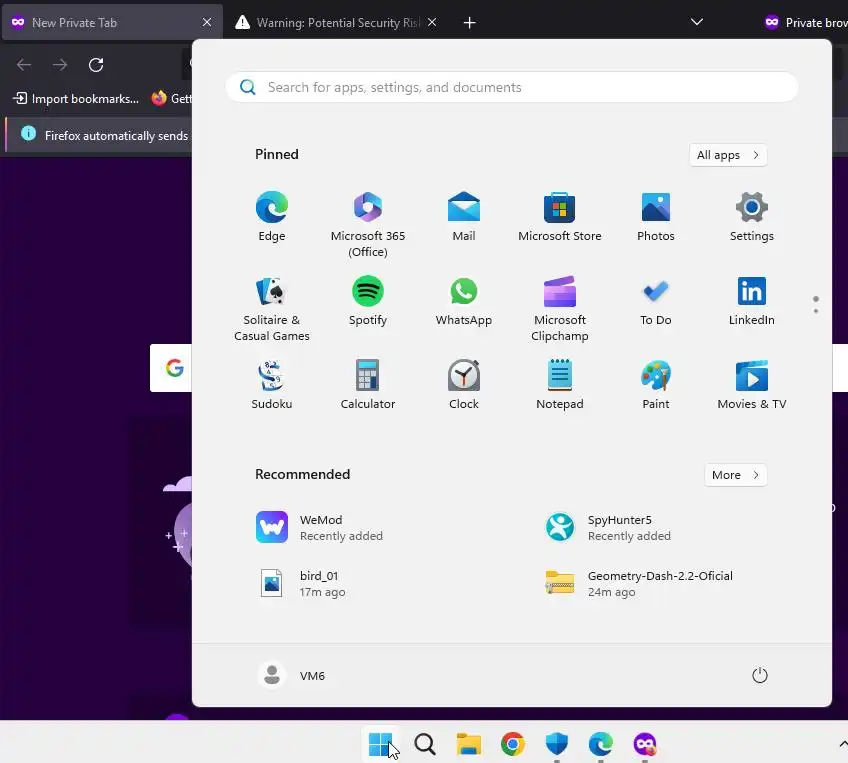Launch Microsoft 365 (Office)
The image size is (848, 763).
[368, 224]
